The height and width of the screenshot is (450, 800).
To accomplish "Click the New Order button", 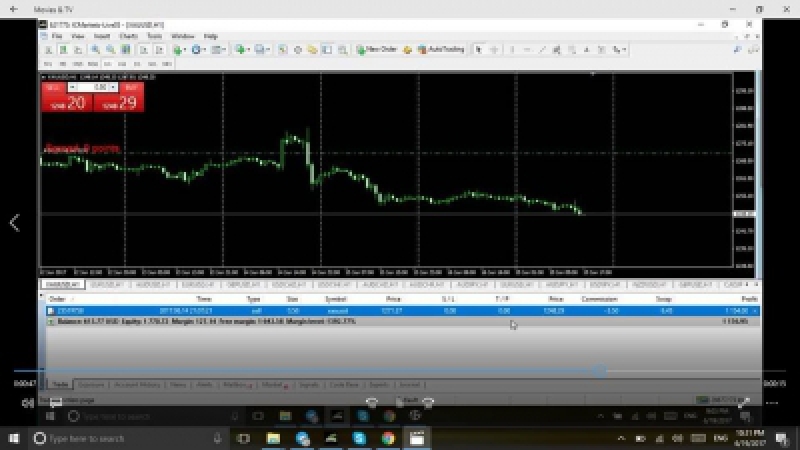I will pyautogui.click(x=377, y=50).
